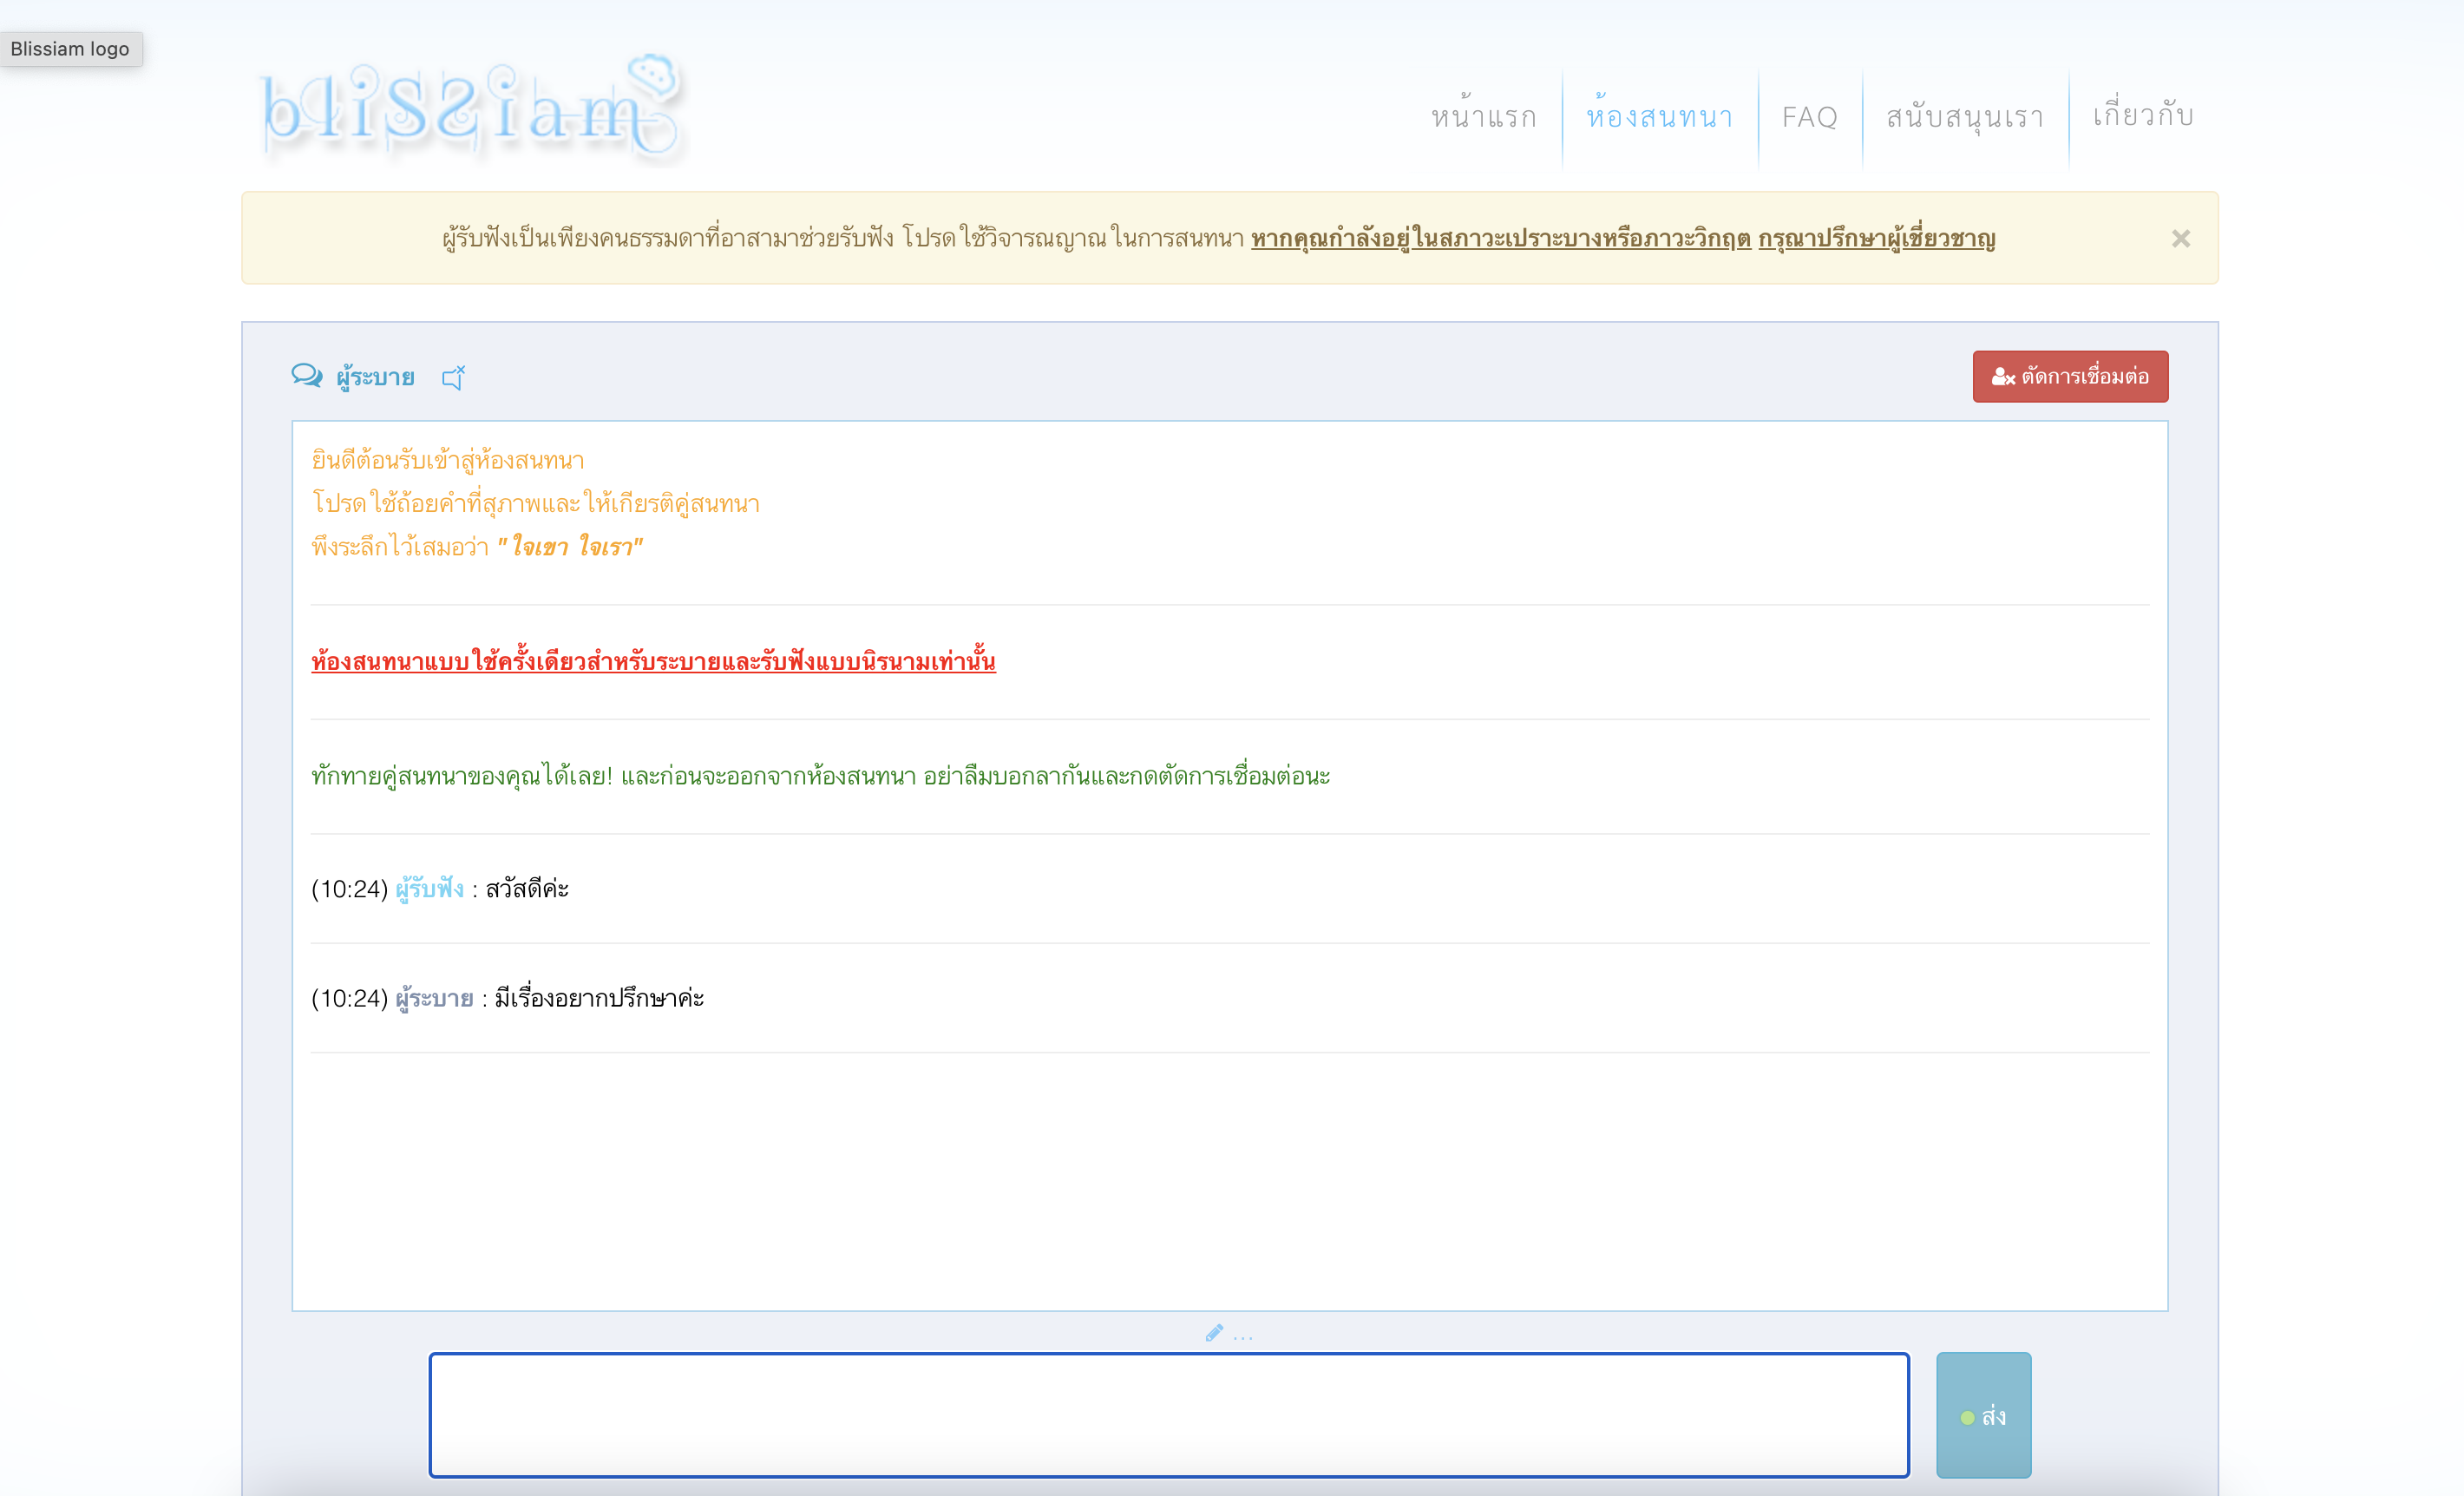Follow the หากคุณกำลังอยู่ในสภาวะเปราะบาง crisis link

(1500, 238)
